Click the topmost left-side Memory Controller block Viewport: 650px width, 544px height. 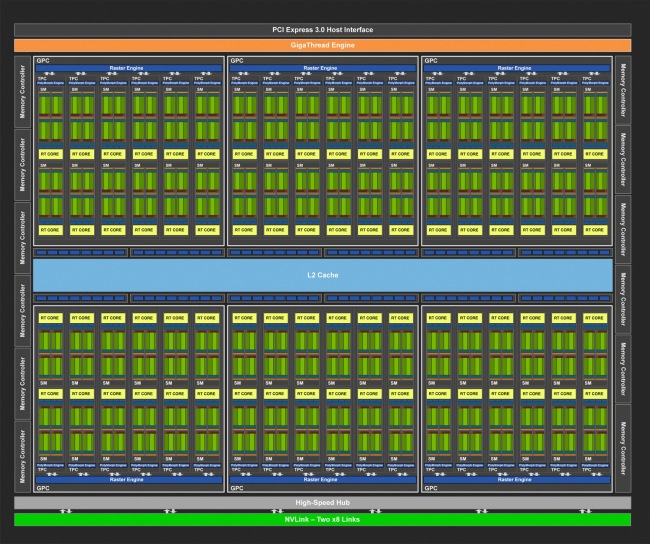coord(22,92)
